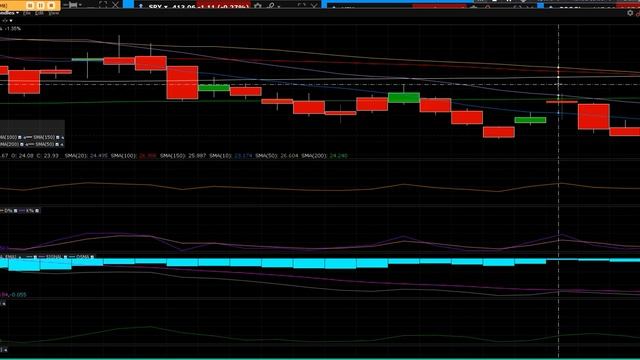
Task: Click the arrow after the SMA(50) legend entry
Action: pos(62,144)
